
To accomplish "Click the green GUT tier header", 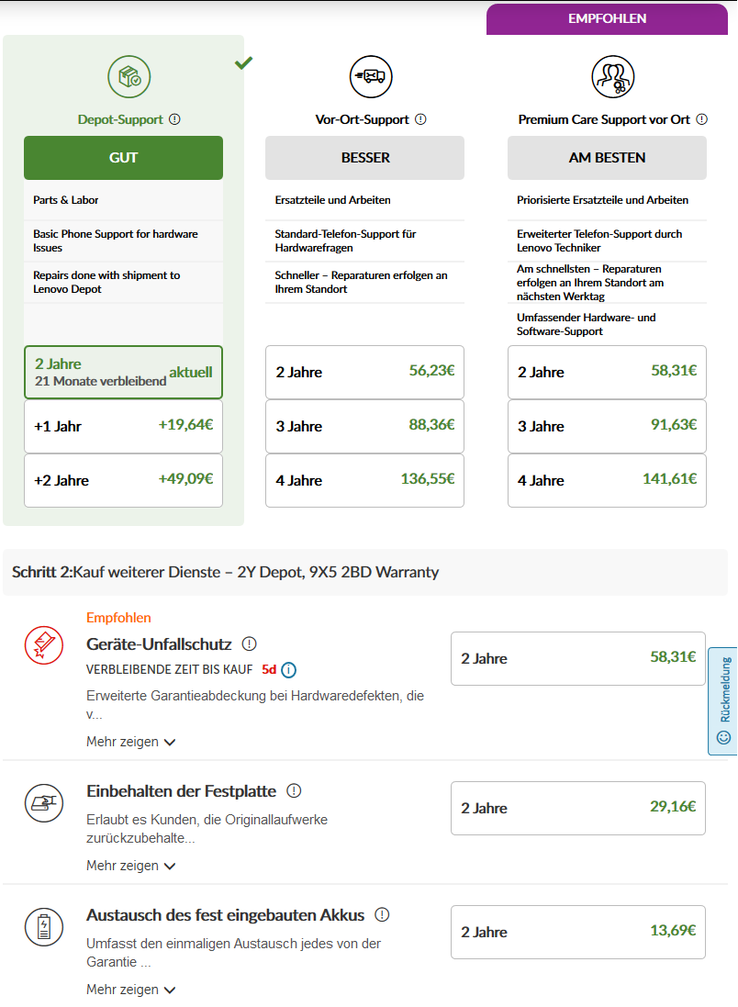I will [x=123, y=158].
